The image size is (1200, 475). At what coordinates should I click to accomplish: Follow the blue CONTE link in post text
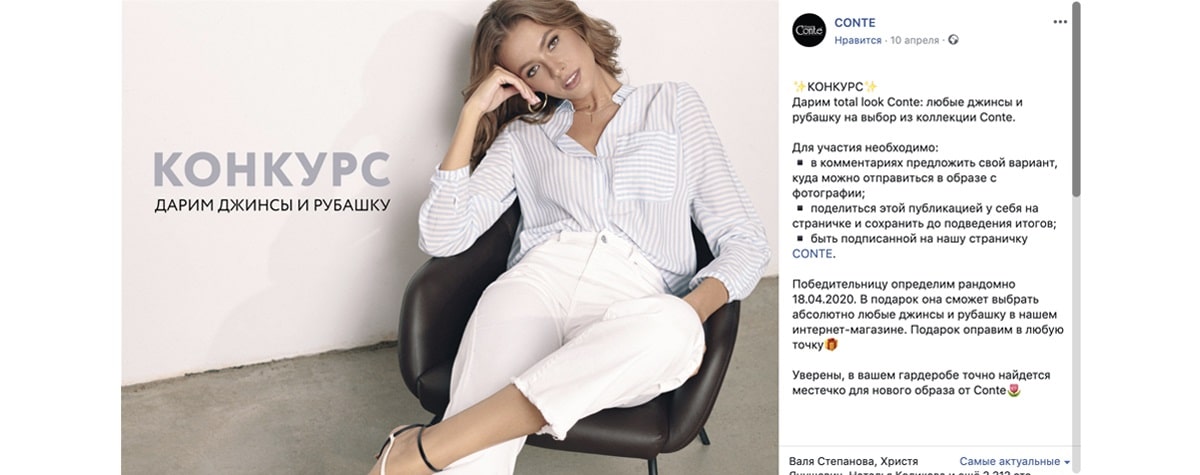point(811,254)
